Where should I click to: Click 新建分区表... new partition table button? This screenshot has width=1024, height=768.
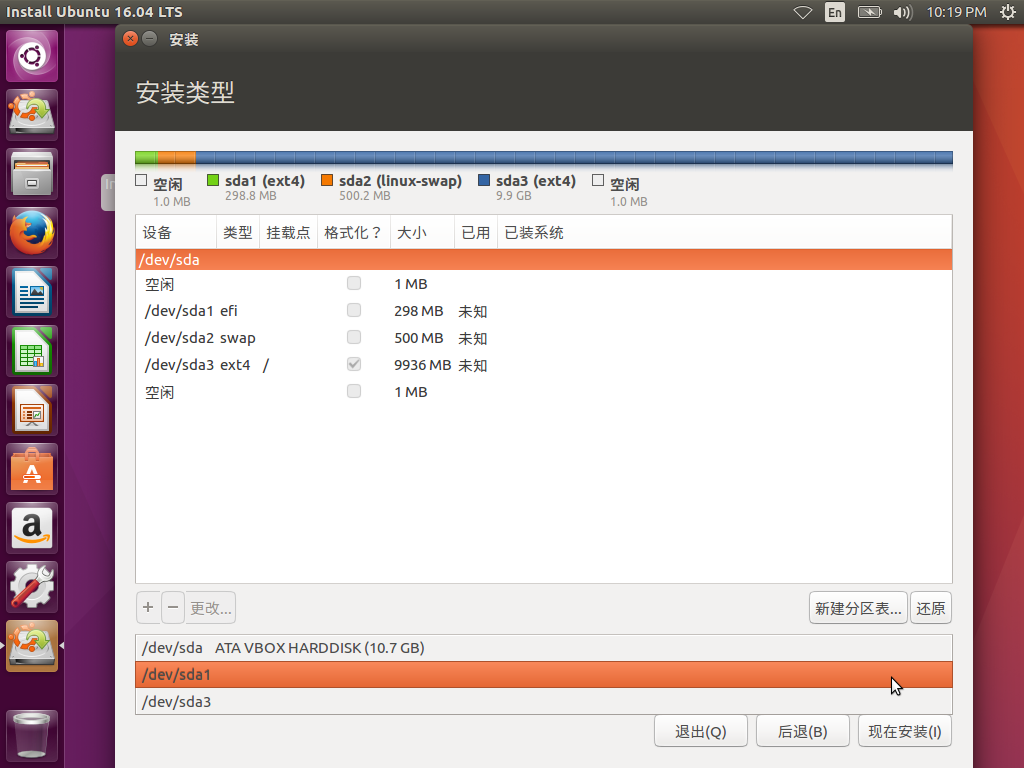pos(858,608)
